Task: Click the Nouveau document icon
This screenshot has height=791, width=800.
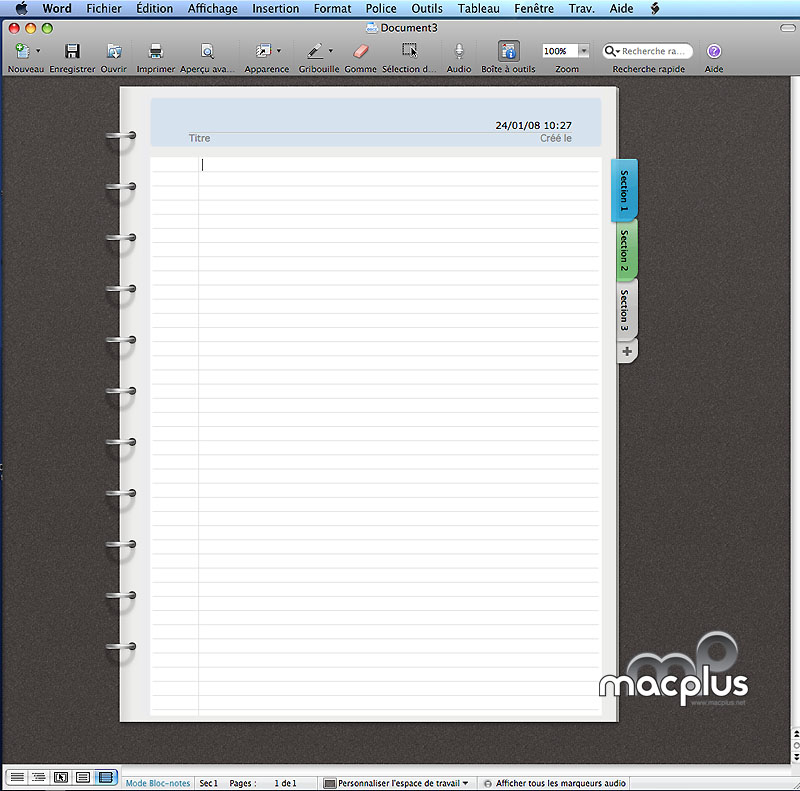Action: (x=22, y=51)
